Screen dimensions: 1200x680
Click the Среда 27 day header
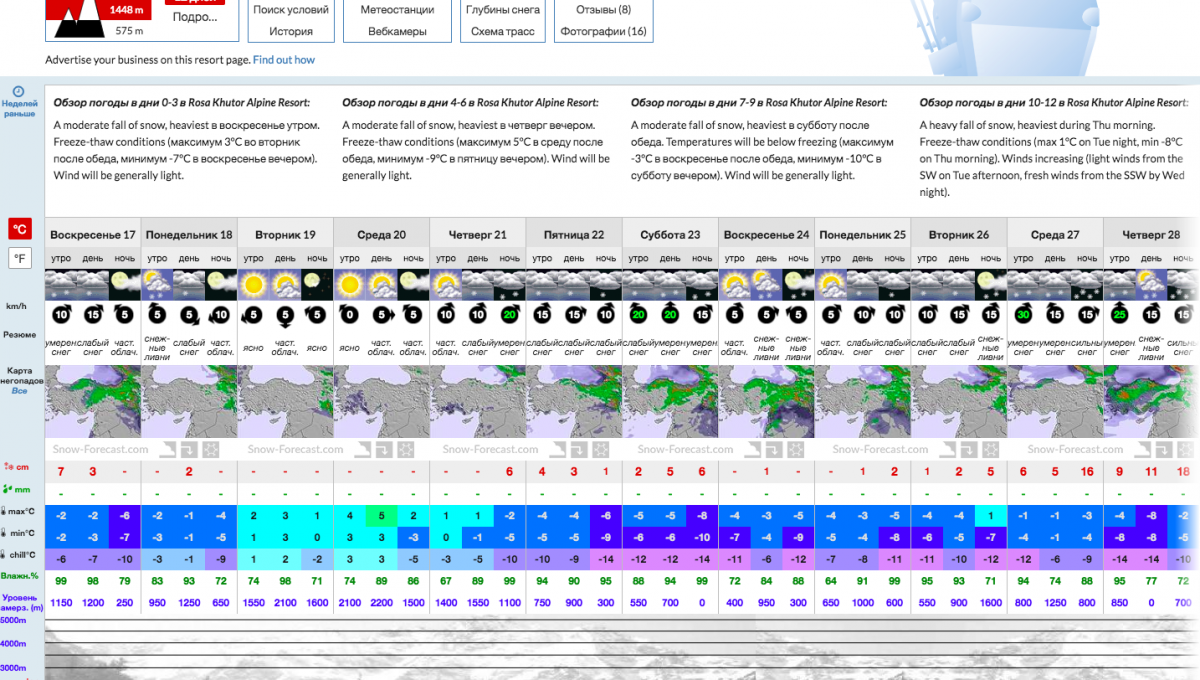point(1054,235)
